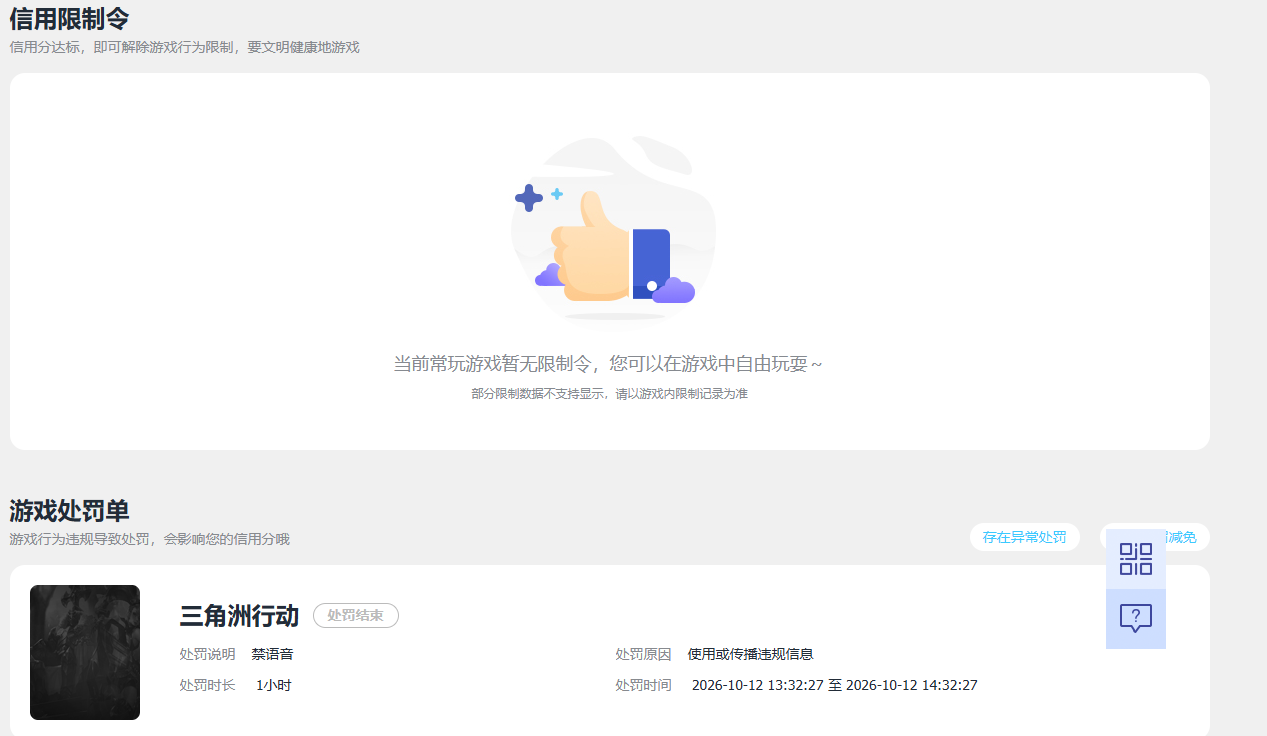1267x736 pixels.
Task: Click the 使用或传播违规信息 penalty reason
Action: point(750,654)
